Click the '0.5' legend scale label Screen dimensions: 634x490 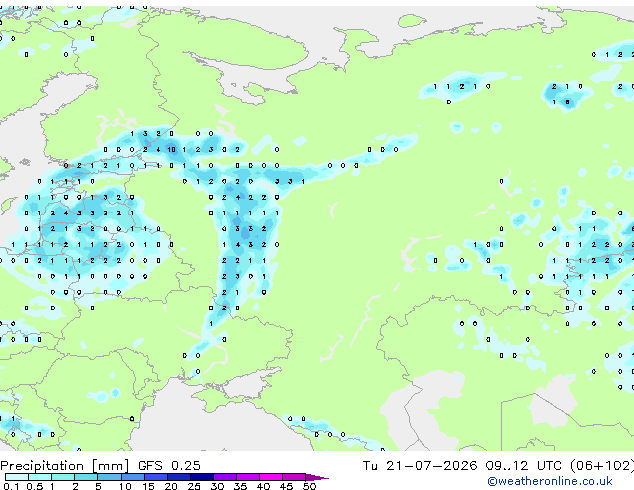(x=34, y=486)
